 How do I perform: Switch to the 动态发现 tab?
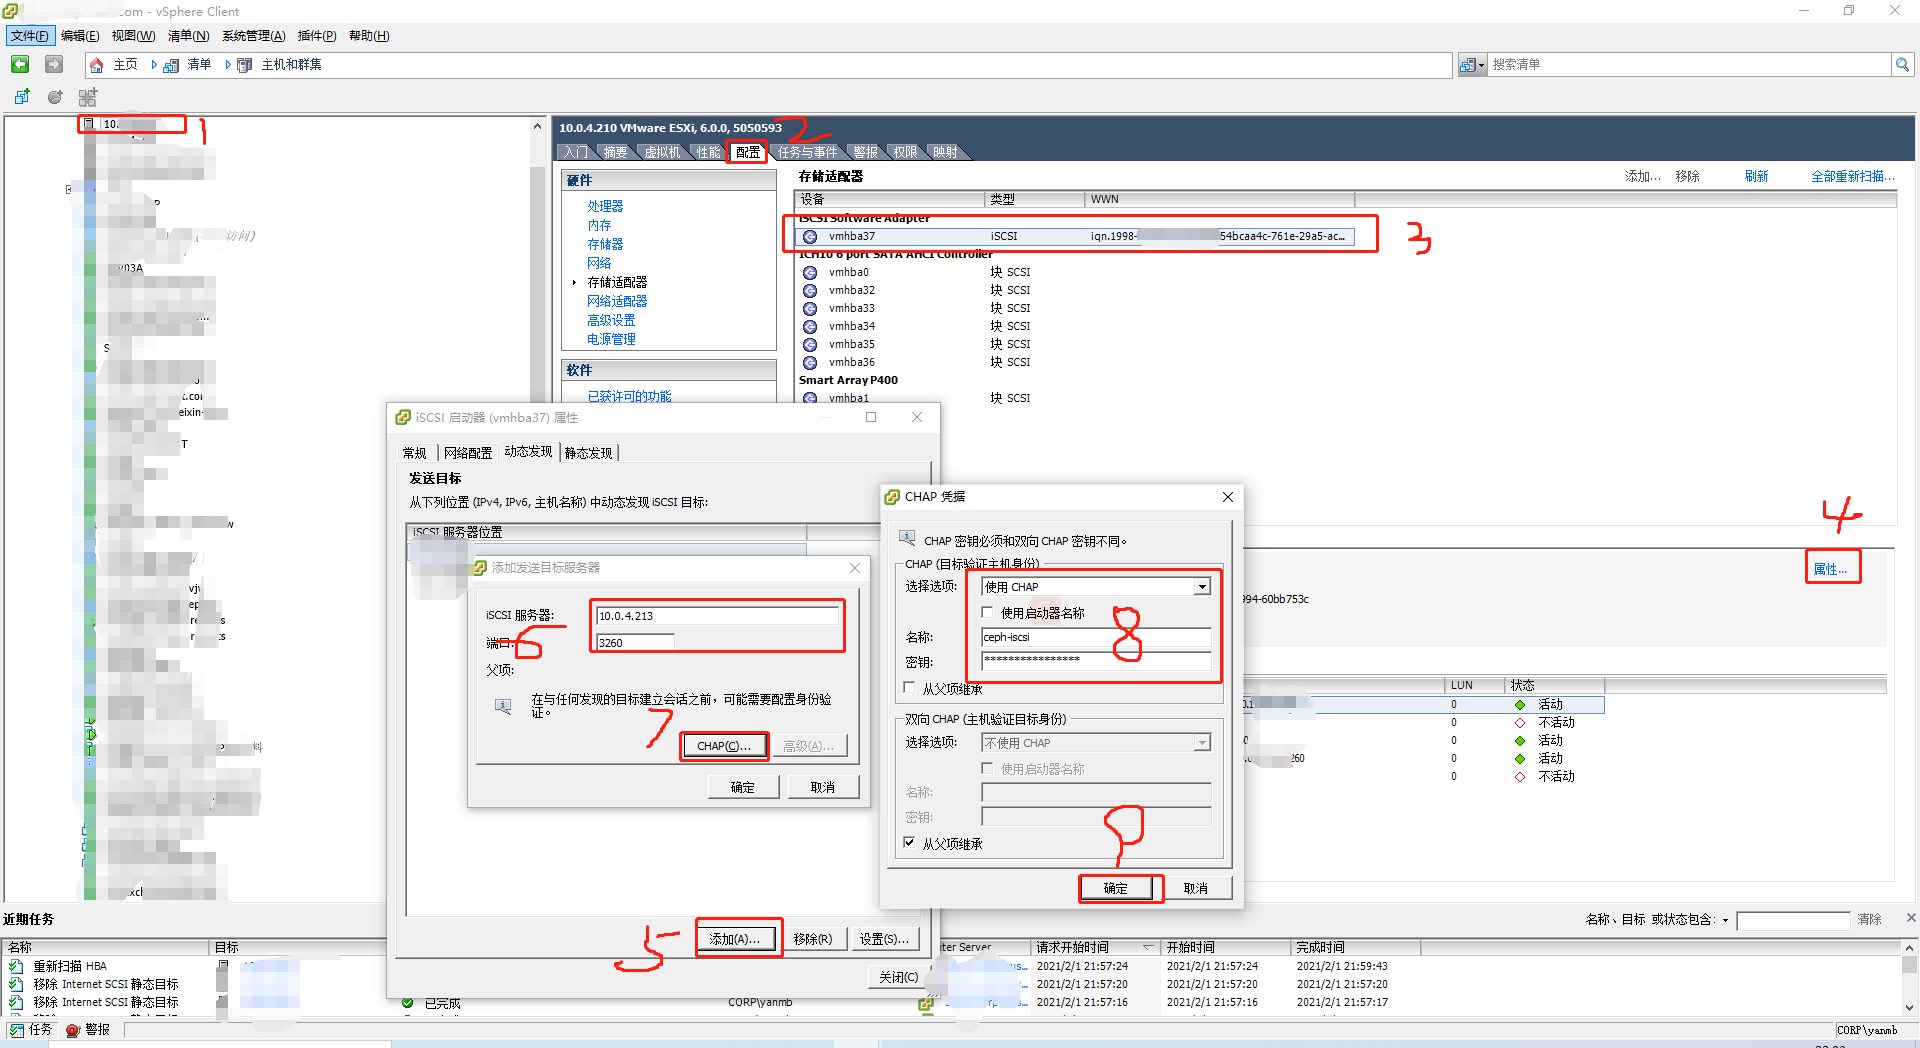click(528, 452)
